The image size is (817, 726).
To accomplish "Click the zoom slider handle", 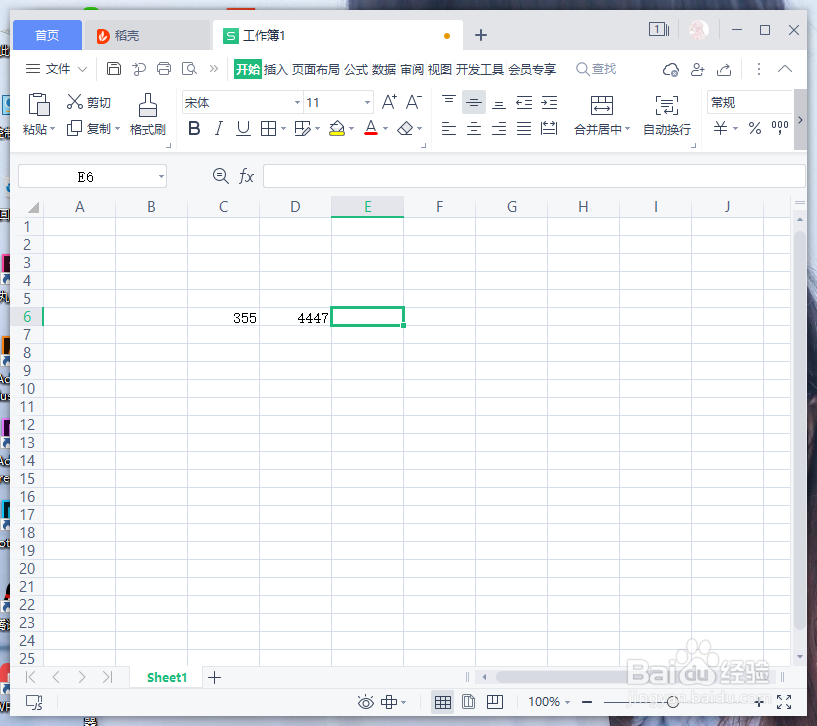I will point(673,703).
